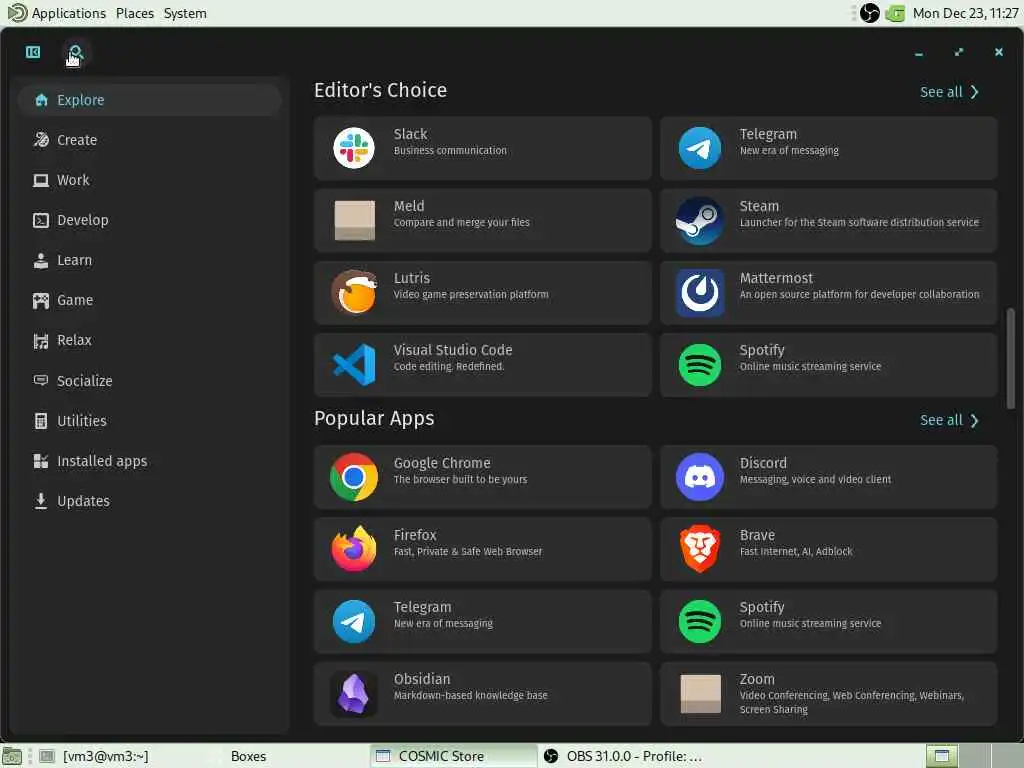Toggle the sidebar navigation panel icon
This screenshot has height=768, width=1024.
point(33,52)
